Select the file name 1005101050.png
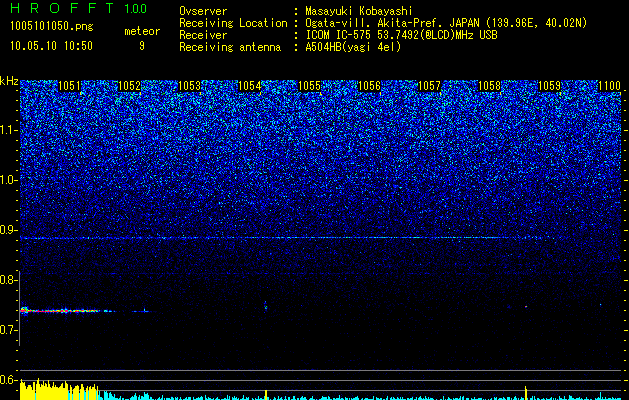Image resolution: width=629 pixels, height=400 pixels. tap(52, 26)
